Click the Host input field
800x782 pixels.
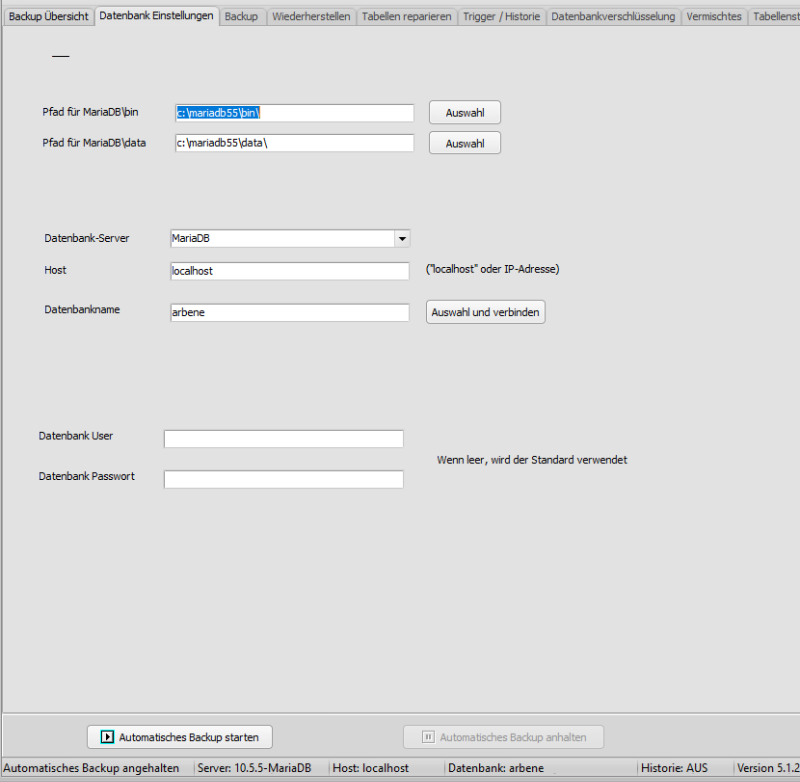point(290,271)
